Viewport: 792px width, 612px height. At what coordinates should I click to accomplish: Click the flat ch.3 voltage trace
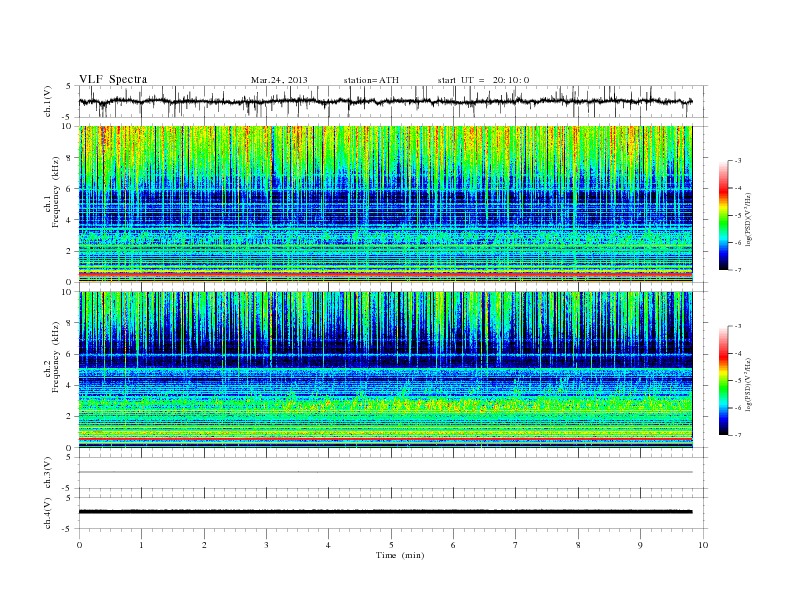[x=385, y=472]
